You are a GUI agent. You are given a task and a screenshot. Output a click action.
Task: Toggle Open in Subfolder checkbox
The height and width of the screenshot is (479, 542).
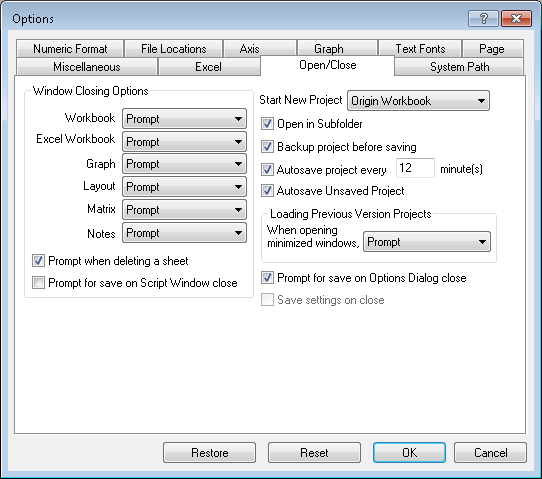click(267, 124)
